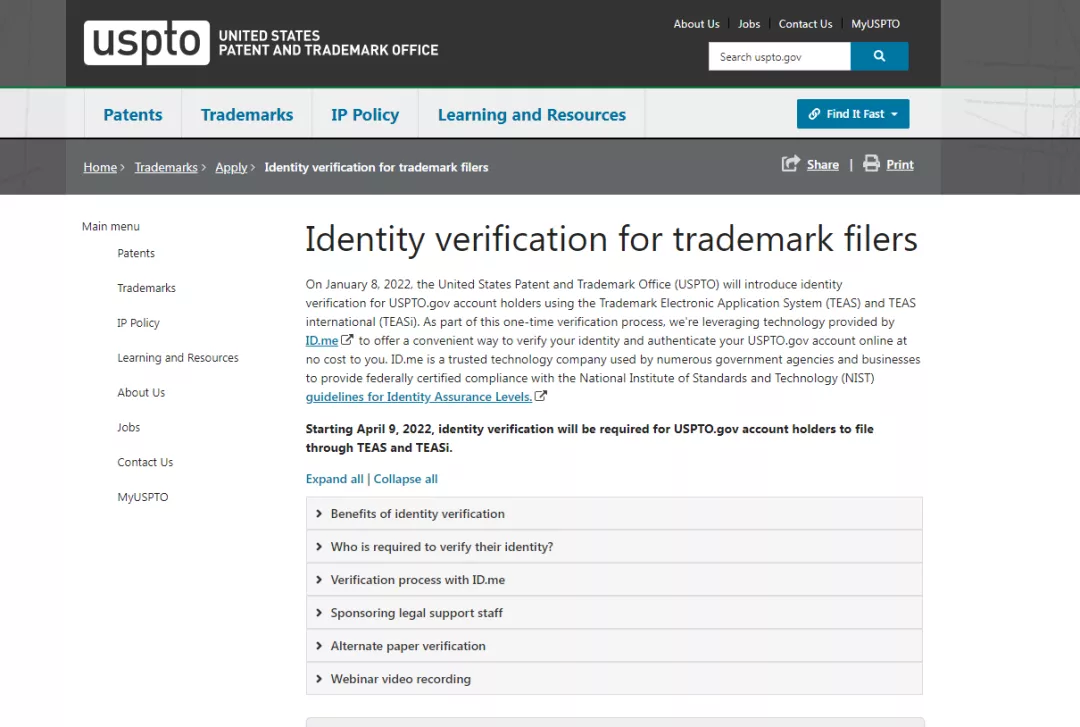Select IP Policy in main navigation

(x=365, y=115)
